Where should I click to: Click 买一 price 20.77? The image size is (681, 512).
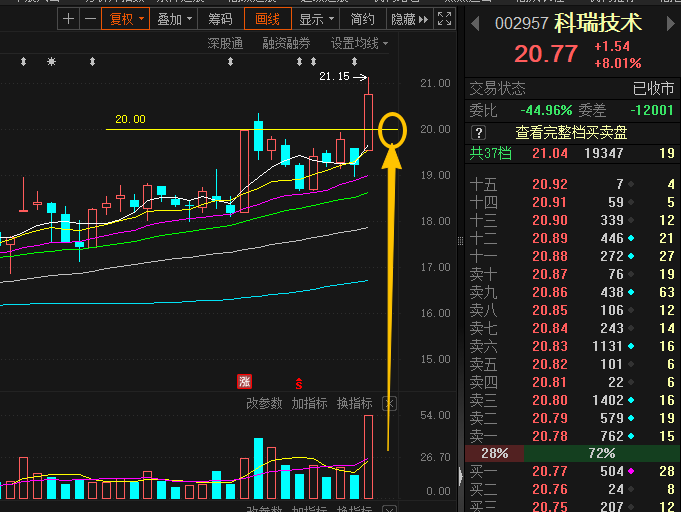click(x=550, y=471)
